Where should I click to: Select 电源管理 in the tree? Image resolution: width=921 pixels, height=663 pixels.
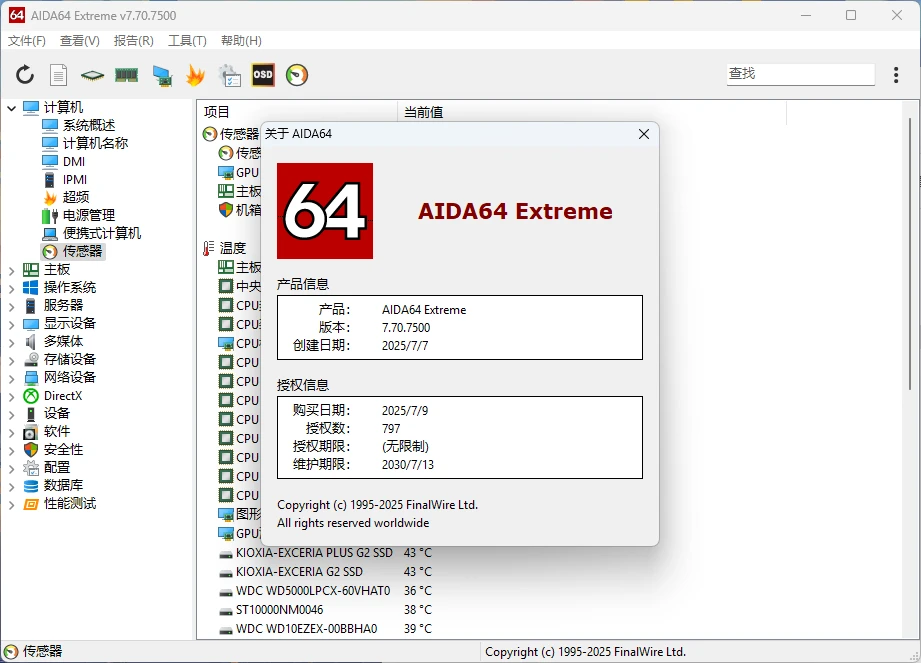tap(89, 216)
